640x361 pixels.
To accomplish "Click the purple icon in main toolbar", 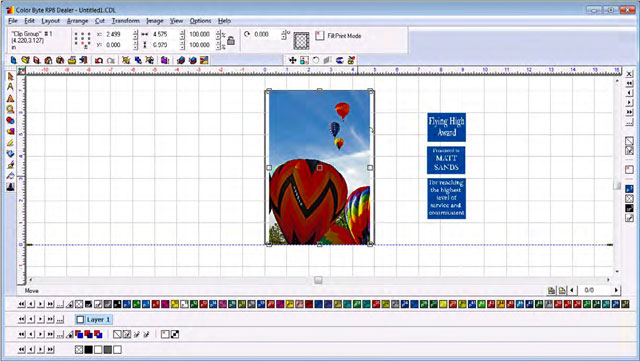I will [165, 60].
